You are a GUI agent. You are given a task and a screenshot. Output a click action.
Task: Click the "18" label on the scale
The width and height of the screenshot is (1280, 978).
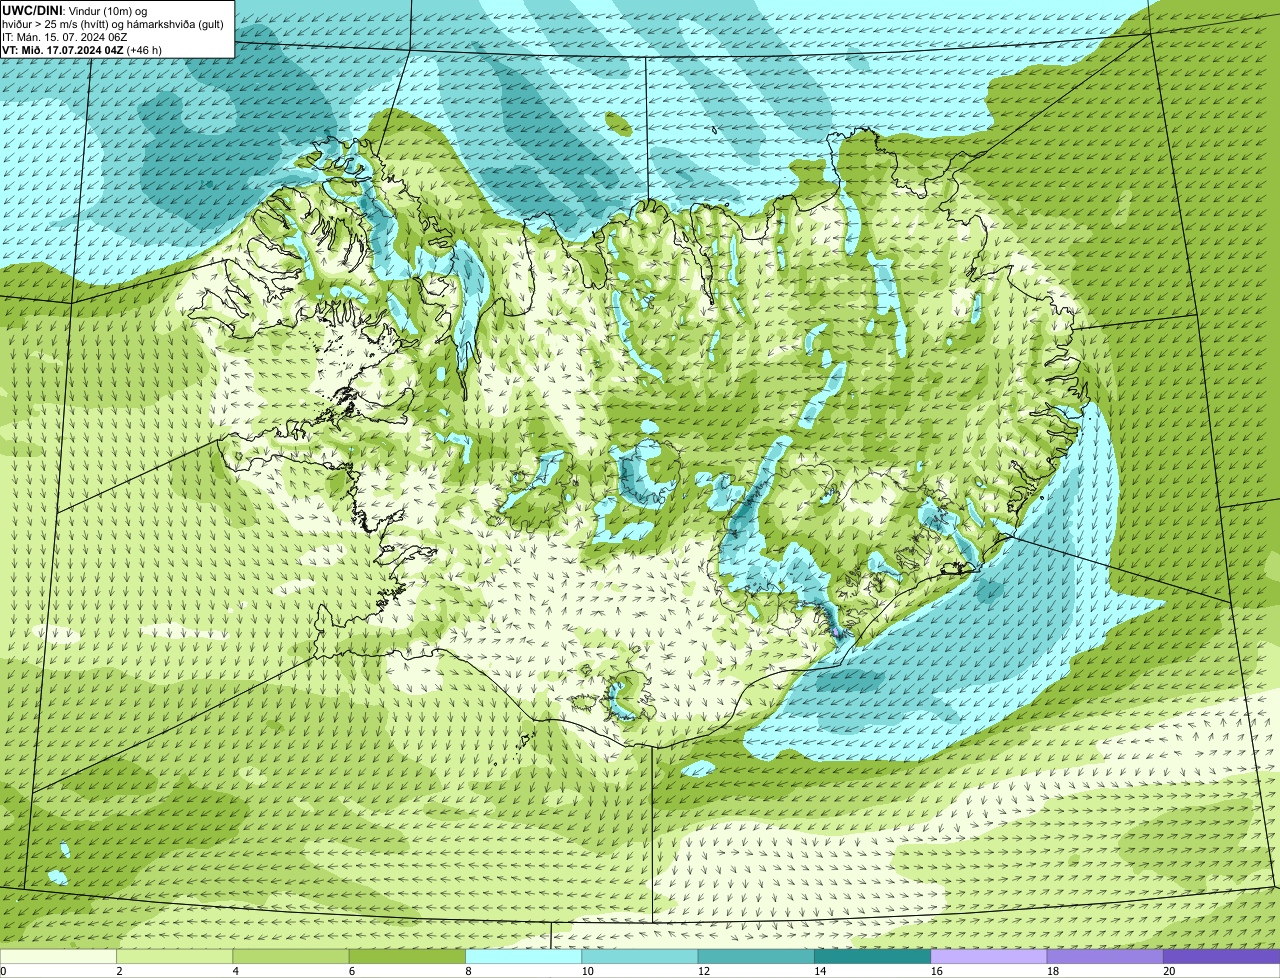pyautogui.click(x=1053, y=971)
